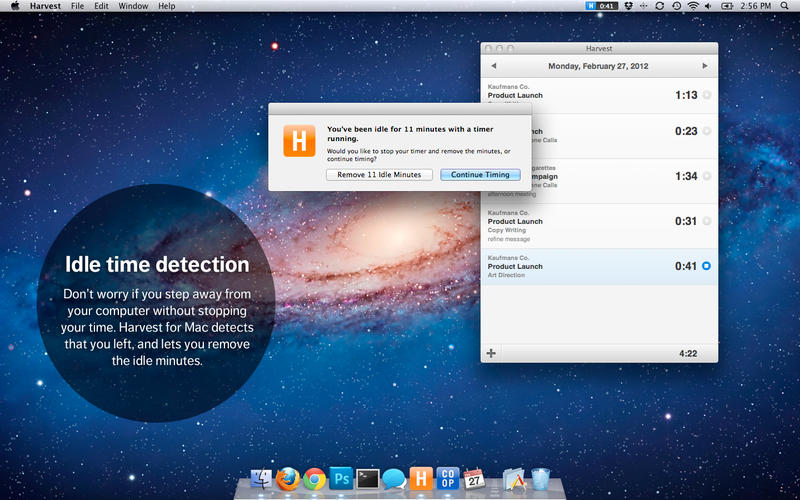800x500 pixels.
Task: Stop the running 0:41 Art Direction timer
Action: [x=706, y=266]
